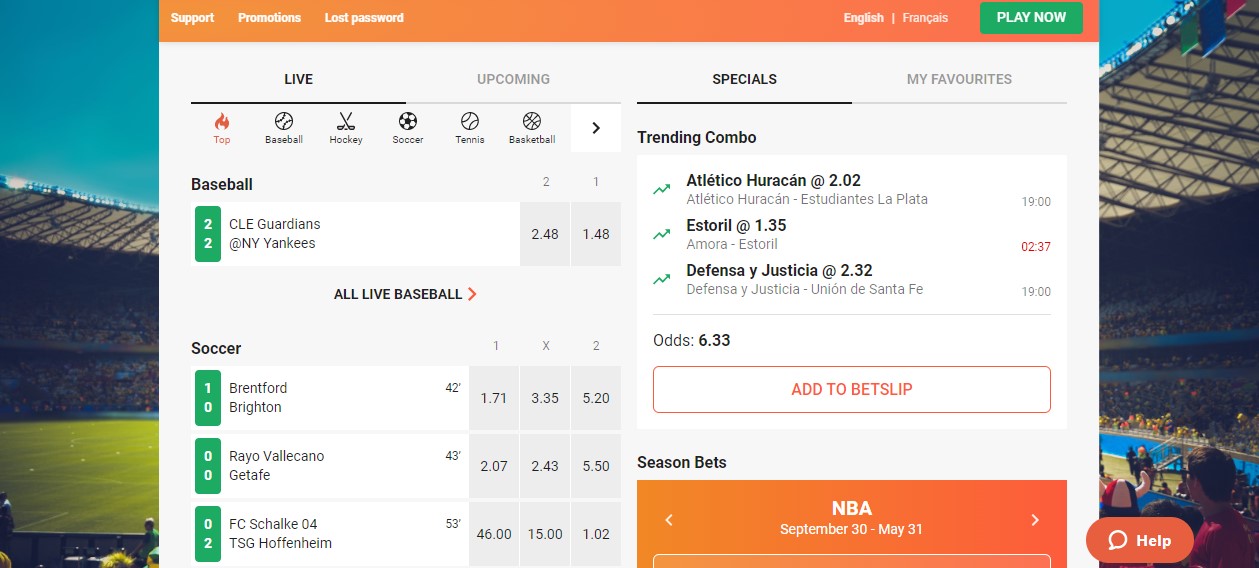Viewport: 1259px width, 568px height.
Task: Click the Soccer section heading
Action: (216, 348)
